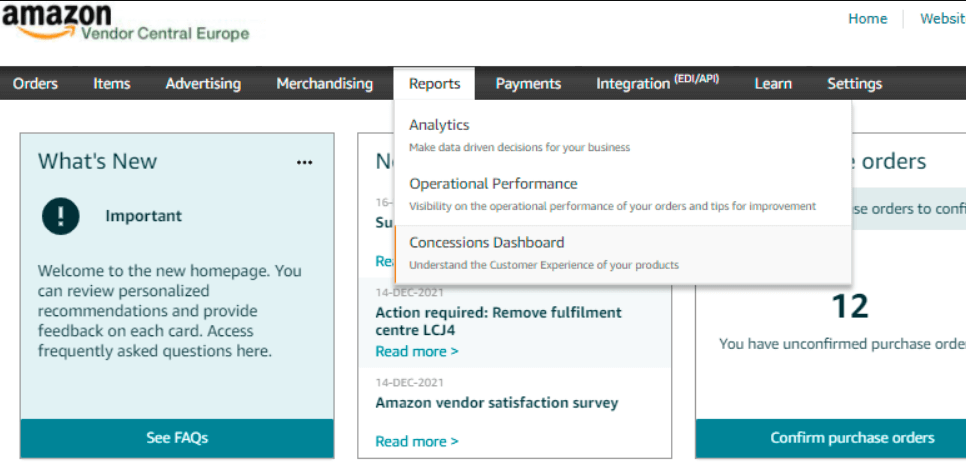Image resolution: width=966 pixels, height=465 pixels.
Task: Click the 'What's New' card heading
Action: pyautogui.click(x=97, y=161)
